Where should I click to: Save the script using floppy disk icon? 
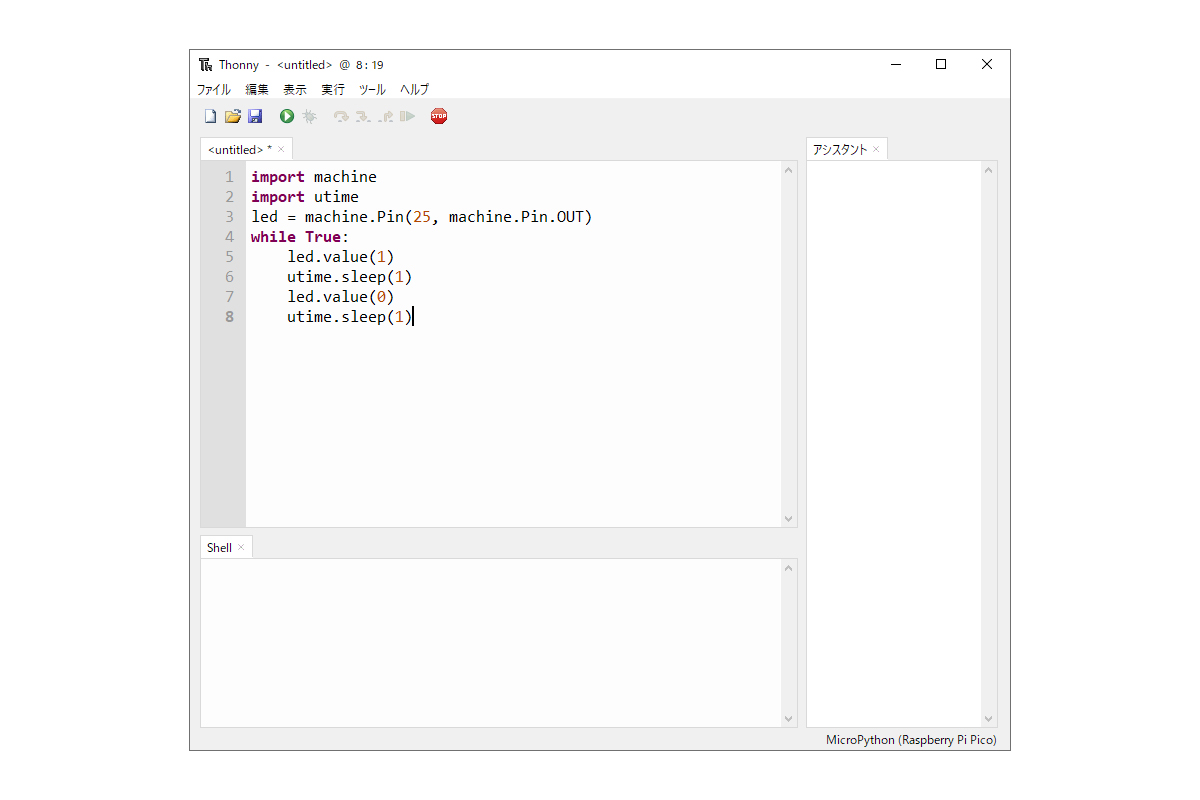pos(255,117)
